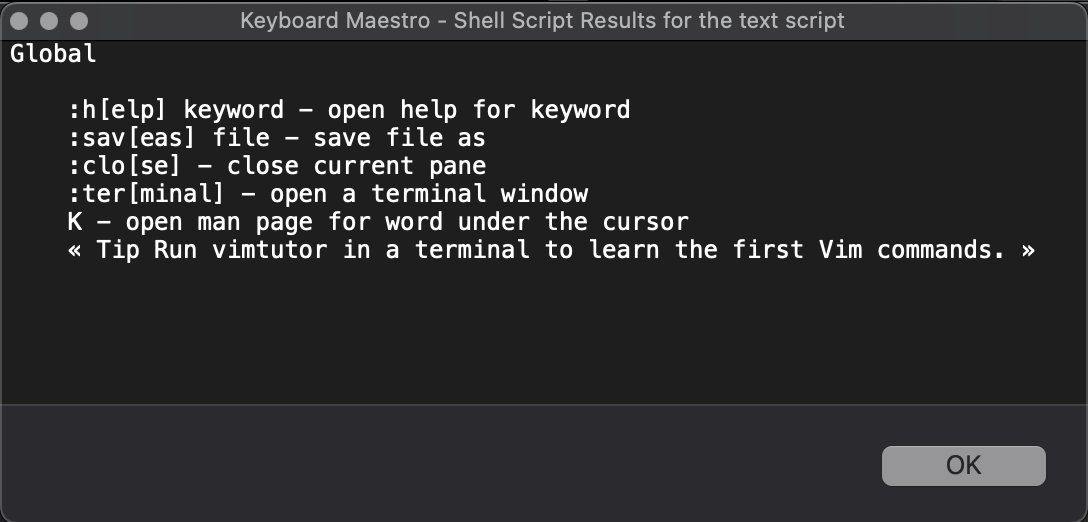Click the word cursor in the K line

[x=645, y=221]
